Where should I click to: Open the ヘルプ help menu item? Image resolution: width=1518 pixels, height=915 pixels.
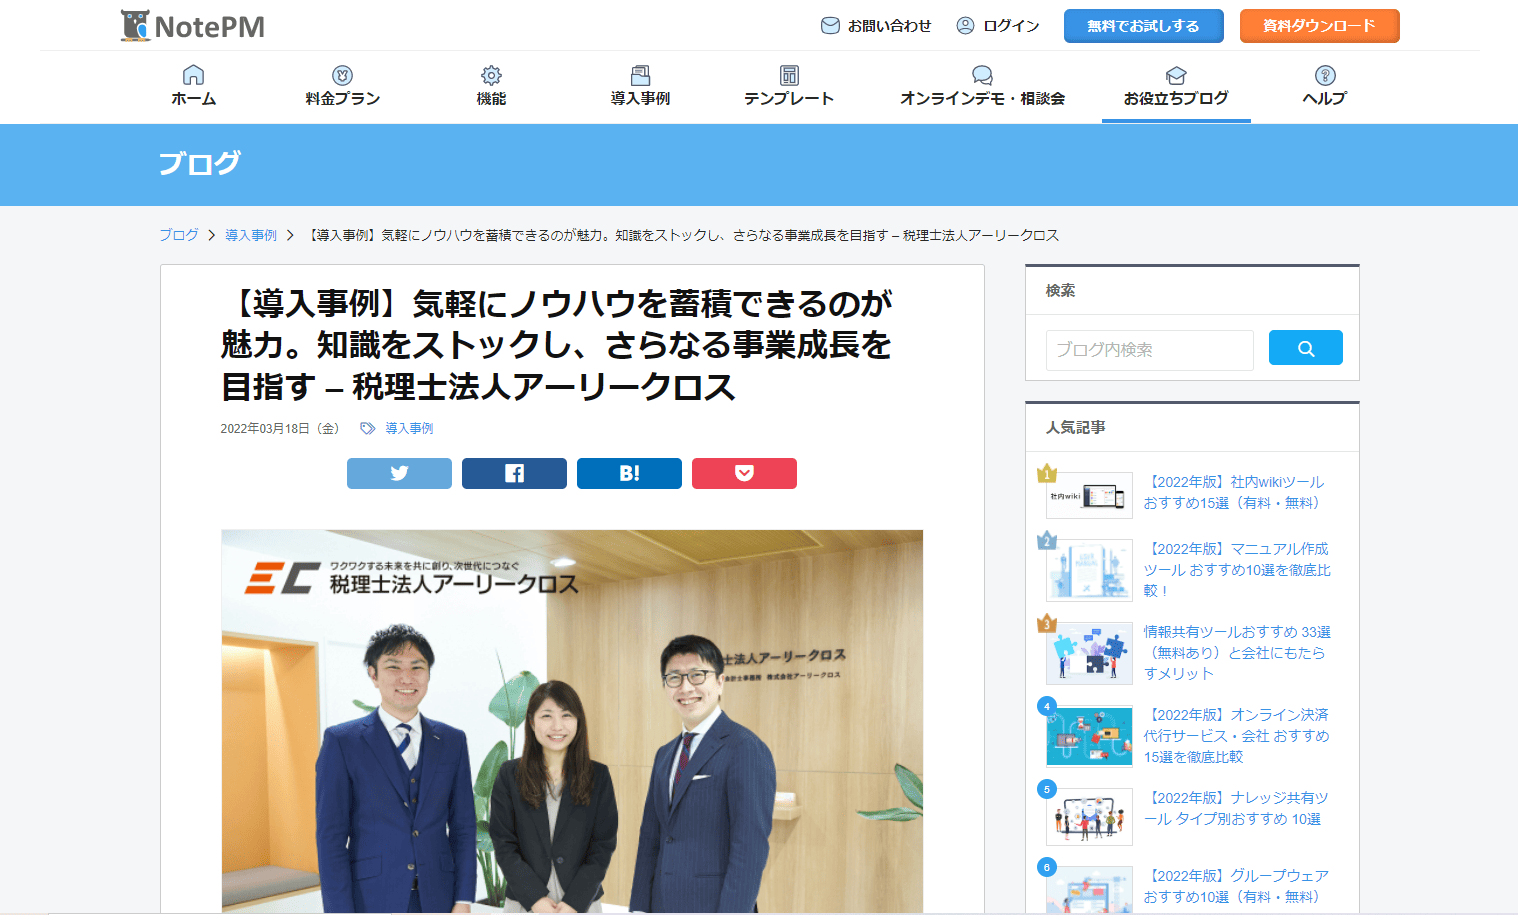[1325, 86]
